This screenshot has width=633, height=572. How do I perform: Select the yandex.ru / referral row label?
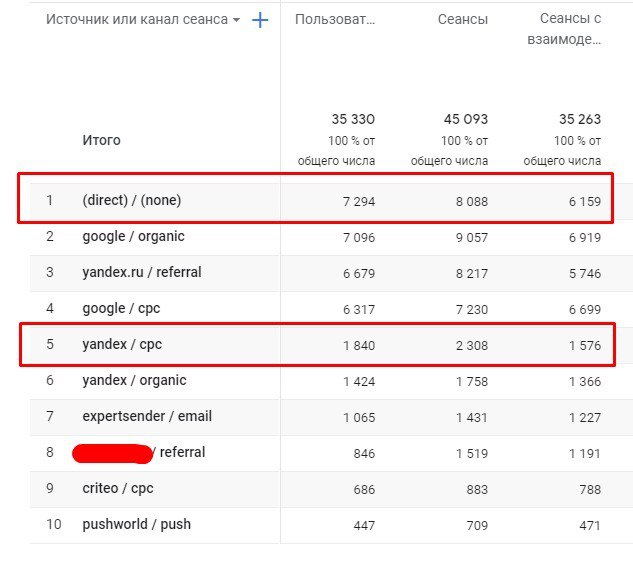click(x=142, y=272)
